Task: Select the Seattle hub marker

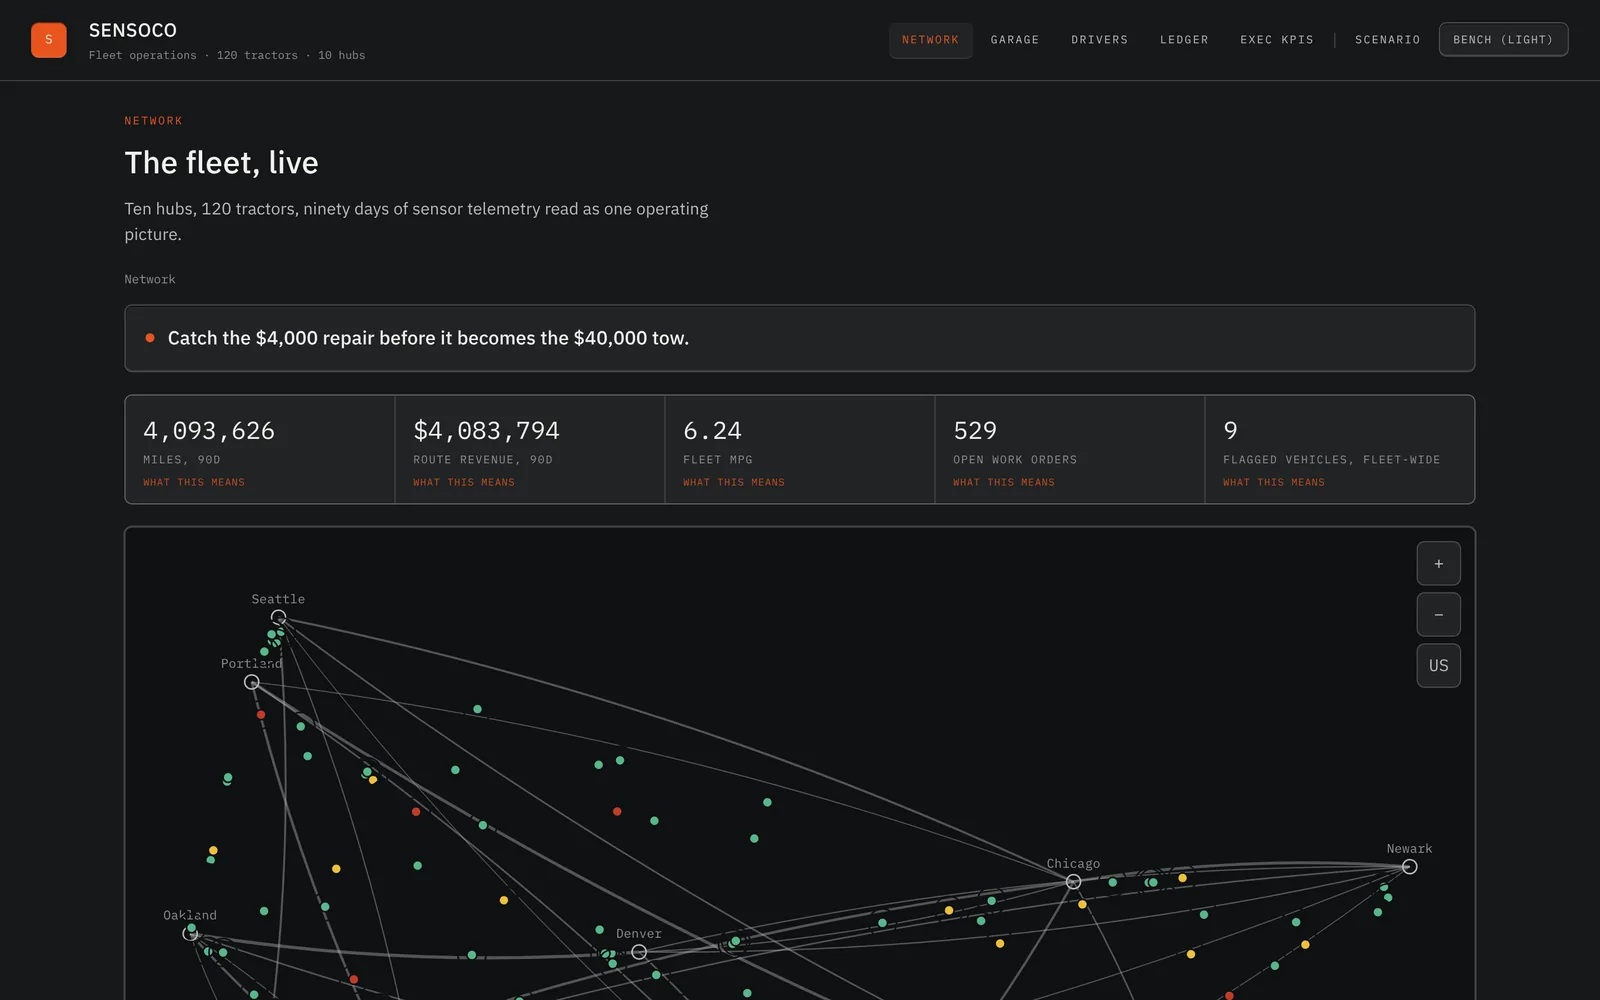Action: 279,617
